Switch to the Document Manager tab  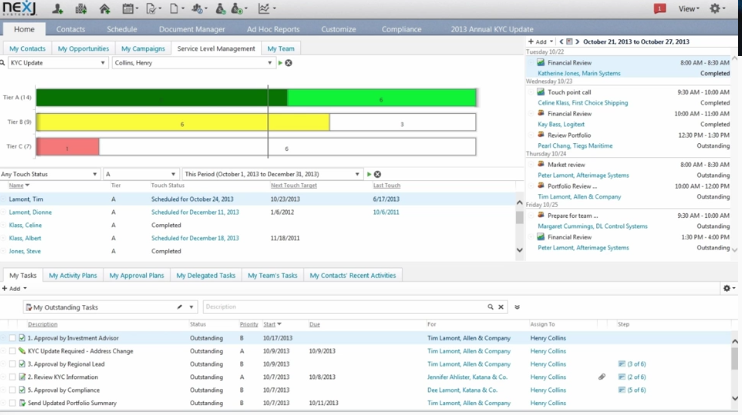[x=192, y=29]
